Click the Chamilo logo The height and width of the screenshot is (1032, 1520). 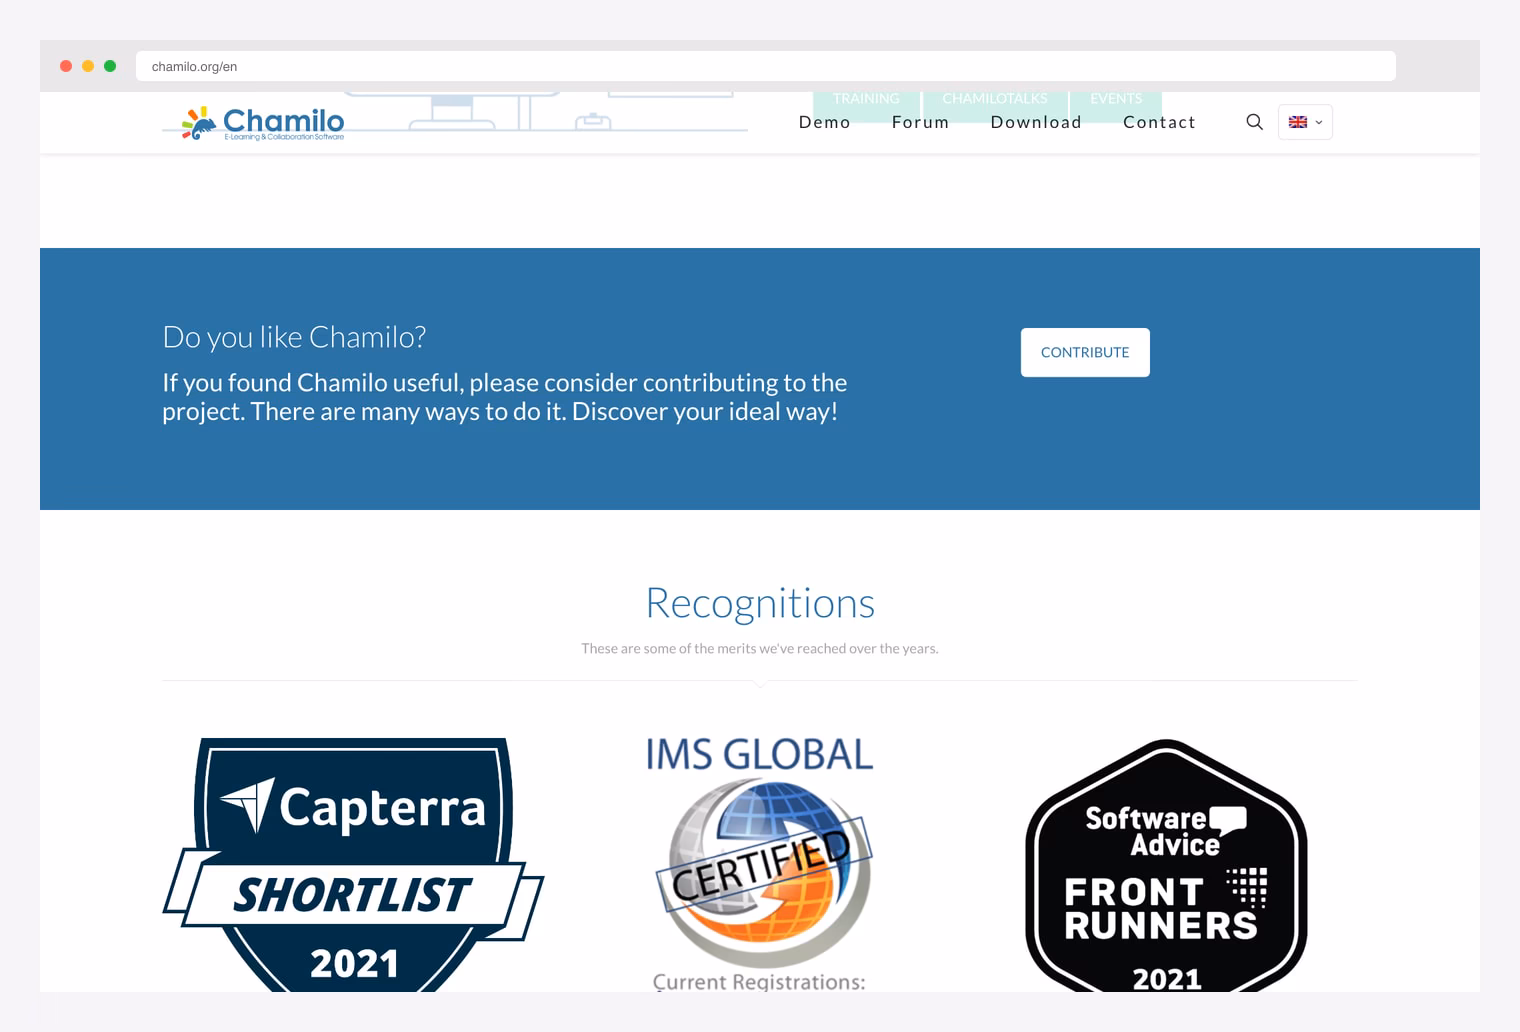click(x=263, y=123)
